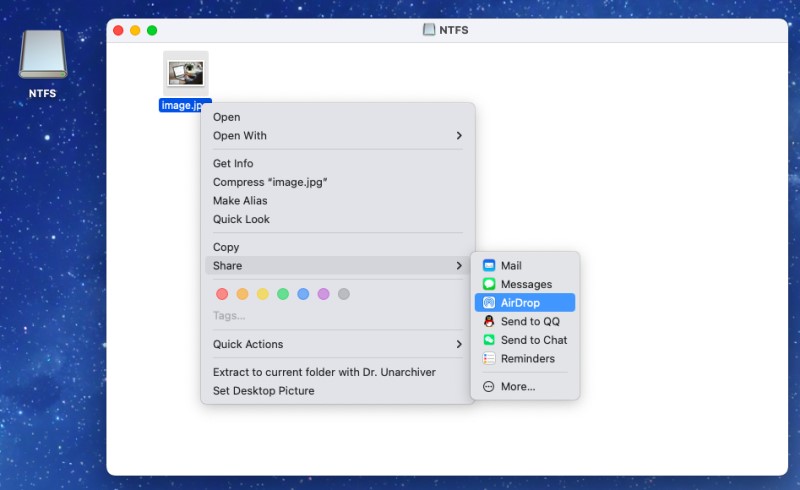Viewport: 800px width, 490px height.
Task: Apply the gray tag color
Action: click(344, 294)
